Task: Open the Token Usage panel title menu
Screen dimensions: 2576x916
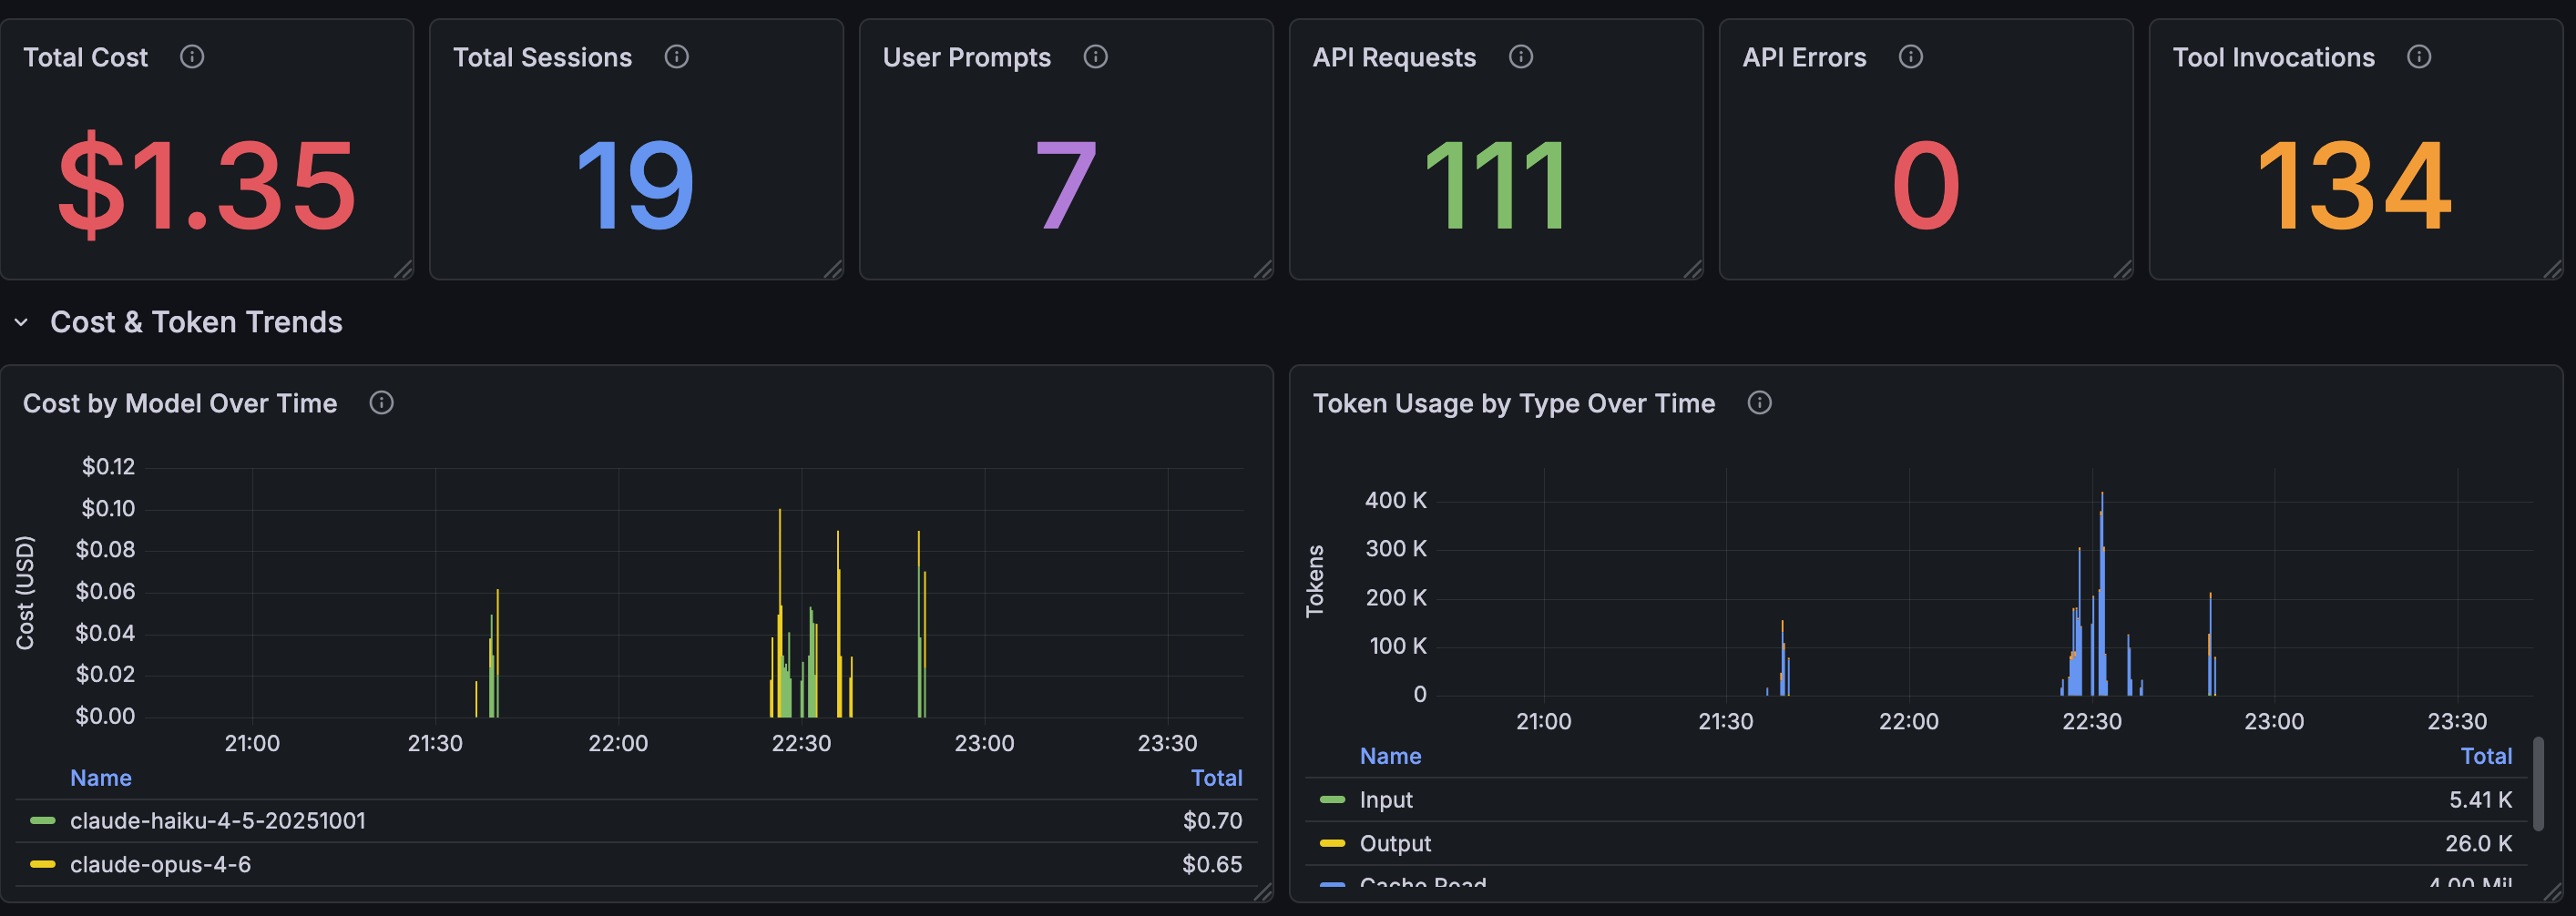Action: point(1514,403)
